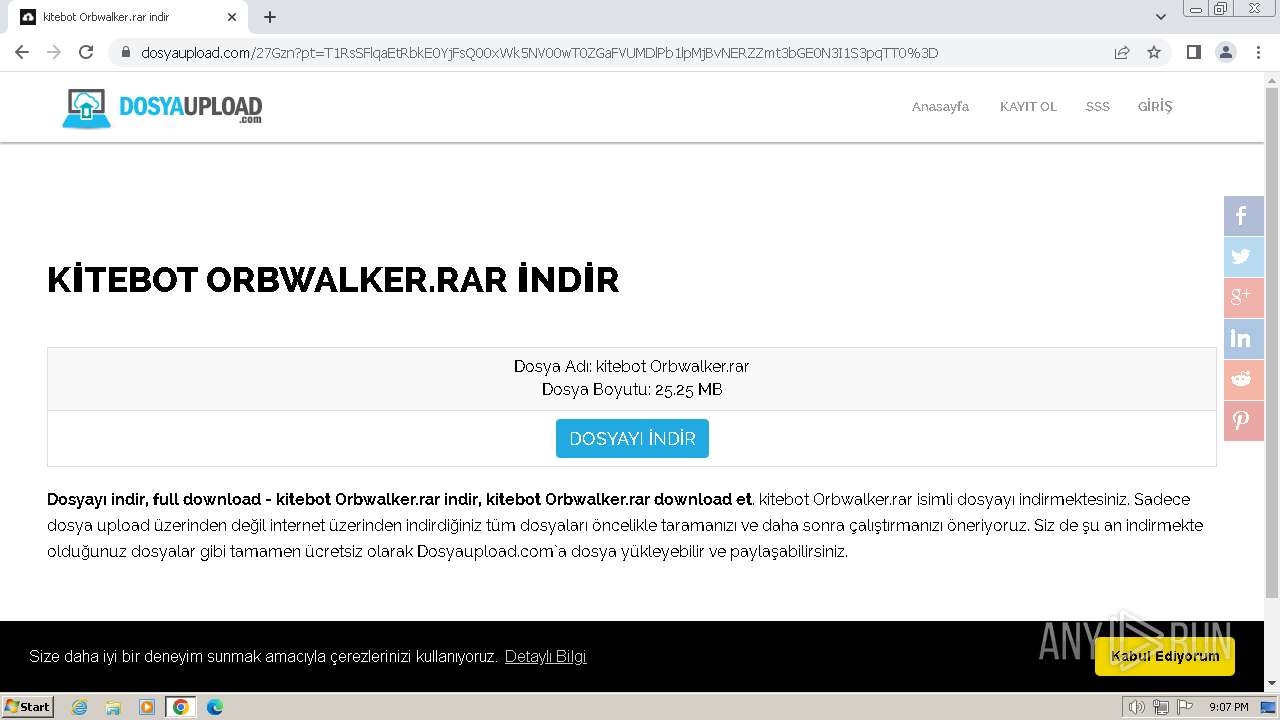The image size is (1280, 720).
Task: Open Microsoft Edge from the taskbar
Action: click(x=215, y=707)
